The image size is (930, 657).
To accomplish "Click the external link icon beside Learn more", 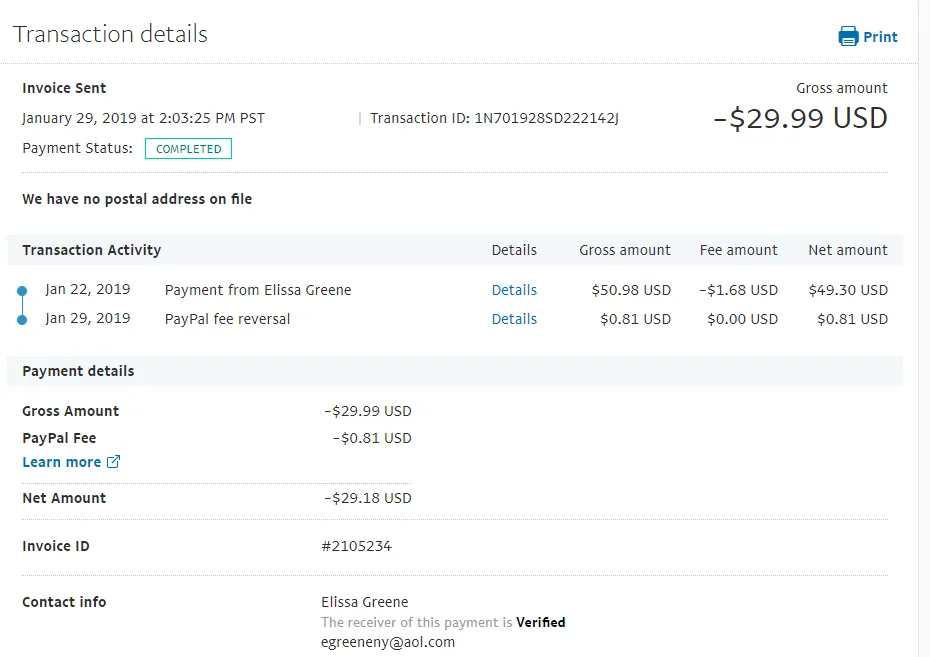I will 113,462.
